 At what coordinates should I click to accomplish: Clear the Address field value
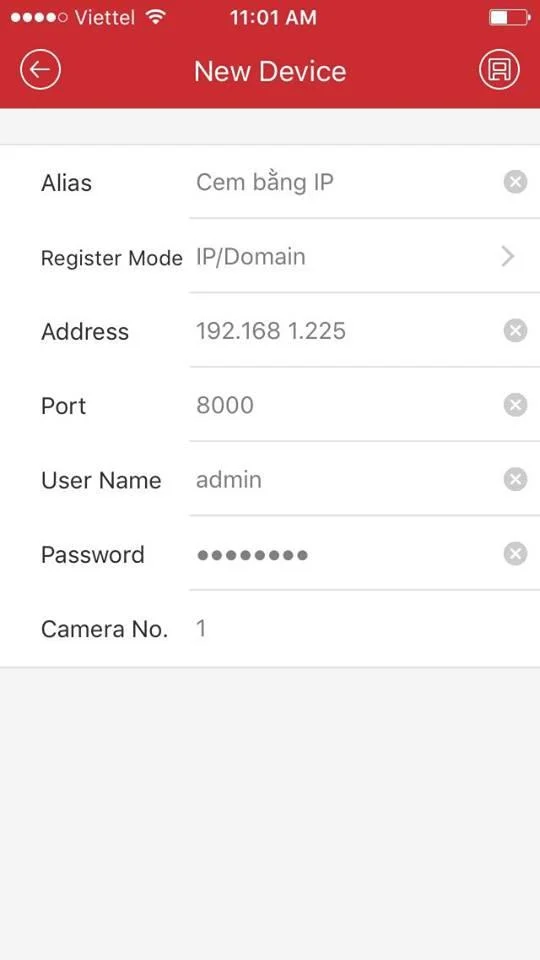(x=515, y=331)
